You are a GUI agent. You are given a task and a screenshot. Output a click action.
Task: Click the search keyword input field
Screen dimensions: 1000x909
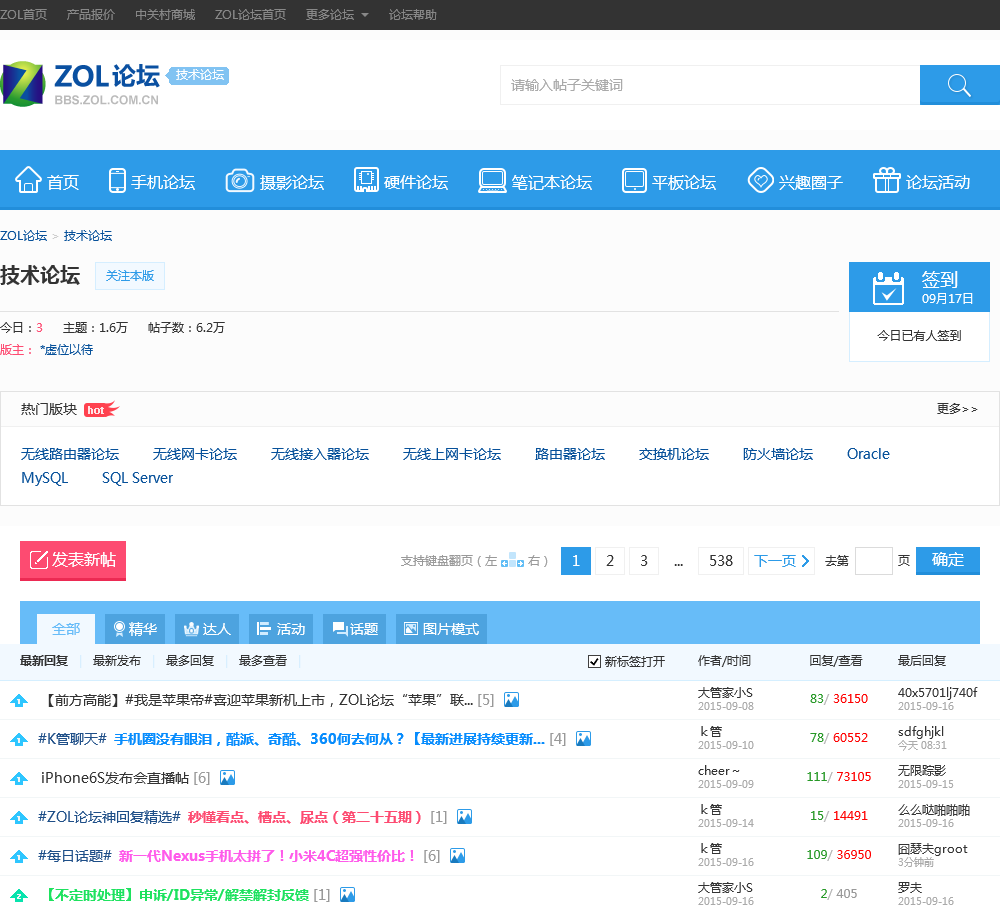(x=710, y=85)
